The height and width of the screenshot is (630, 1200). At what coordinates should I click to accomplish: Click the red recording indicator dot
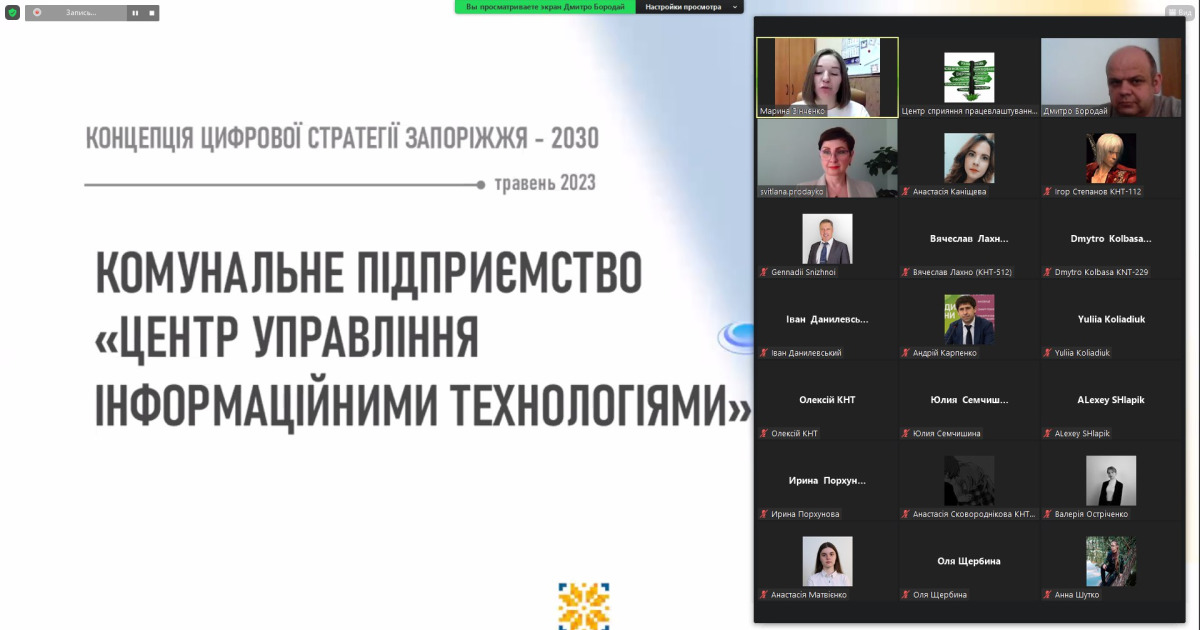point(37,13)
